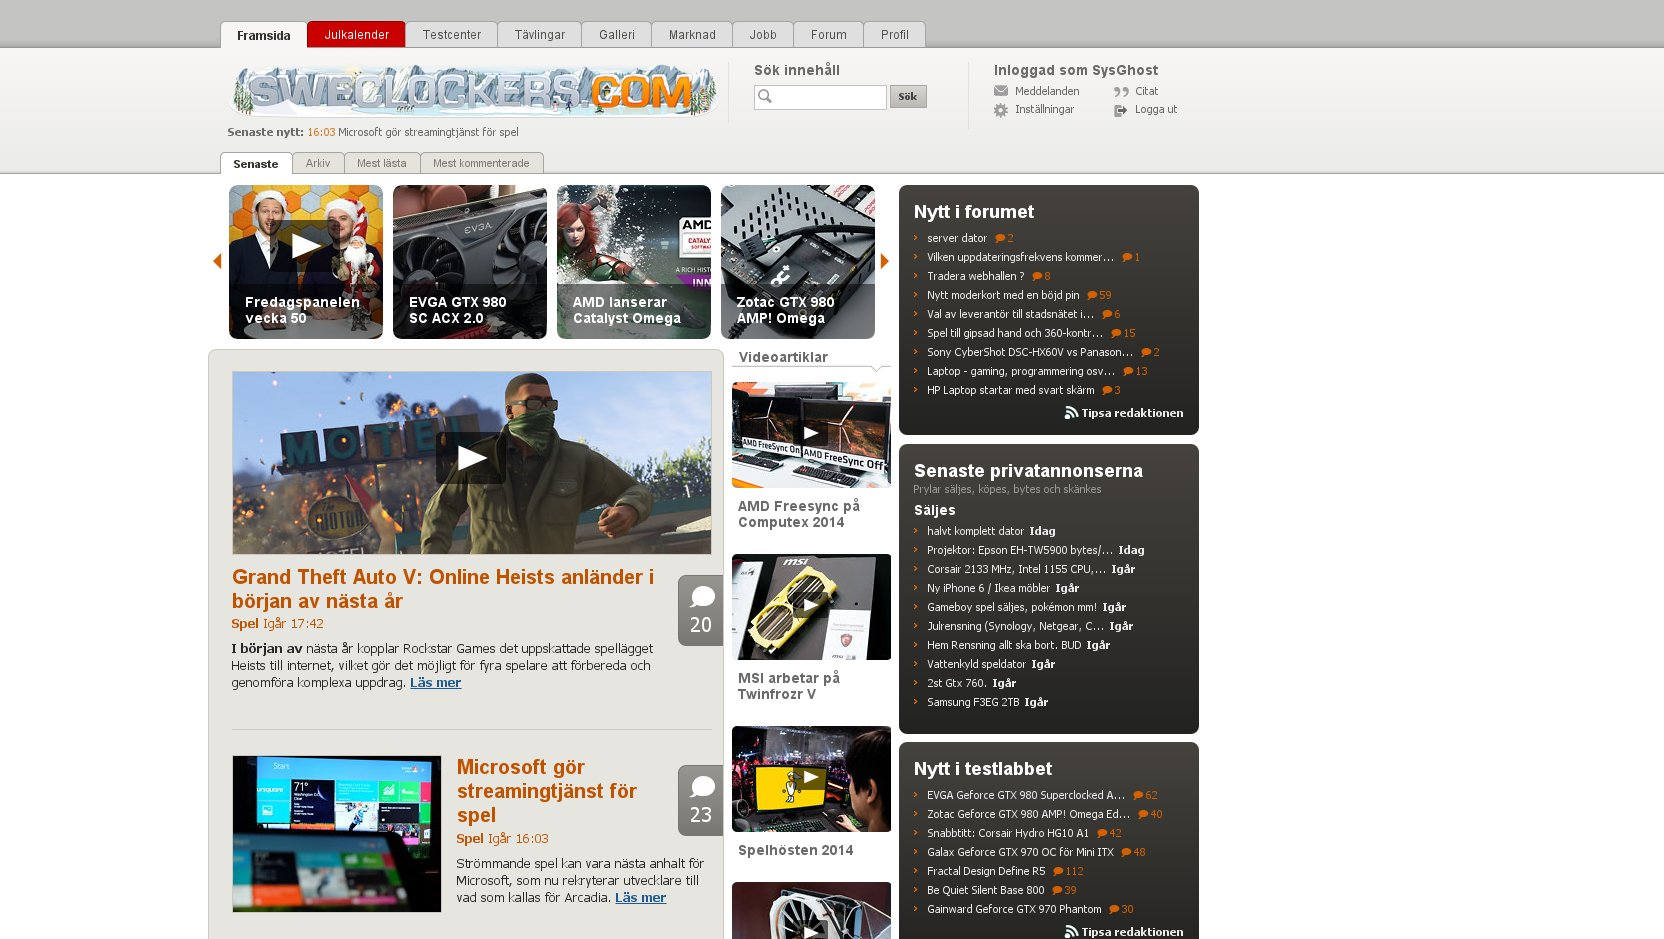Open the AMD lanserar Catalyst Omega thumbnail
Image resolution: width=1664 pixels, height=939 pixels.
634,262
